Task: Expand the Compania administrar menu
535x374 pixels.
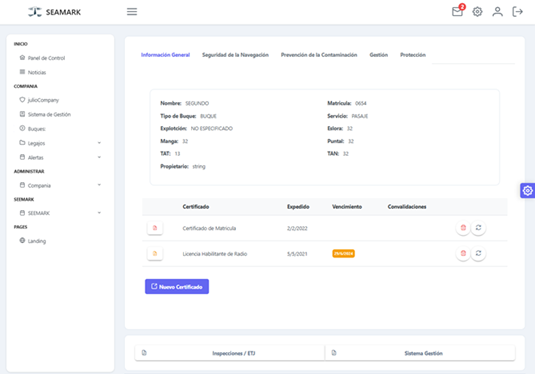Action: 60,185
